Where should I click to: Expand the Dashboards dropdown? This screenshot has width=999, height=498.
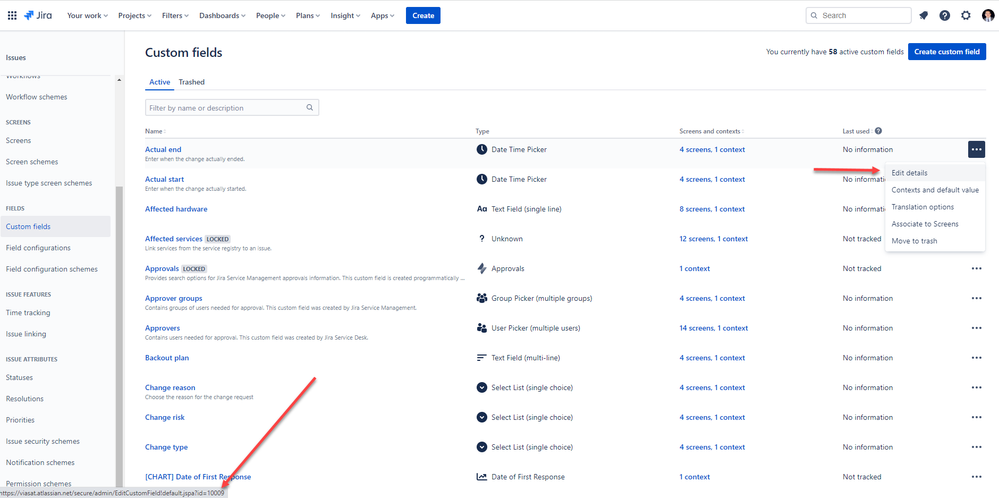(222, 15)
